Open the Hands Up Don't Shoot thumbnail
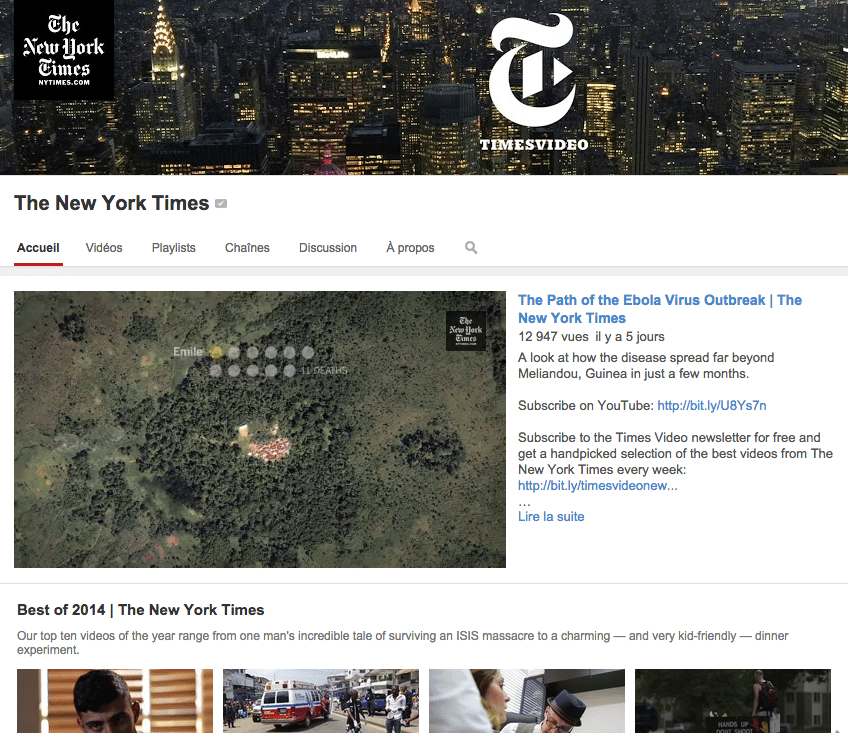The width and height of the screenshot is (848, 733). pyautogui.click(x=733, y=701)
